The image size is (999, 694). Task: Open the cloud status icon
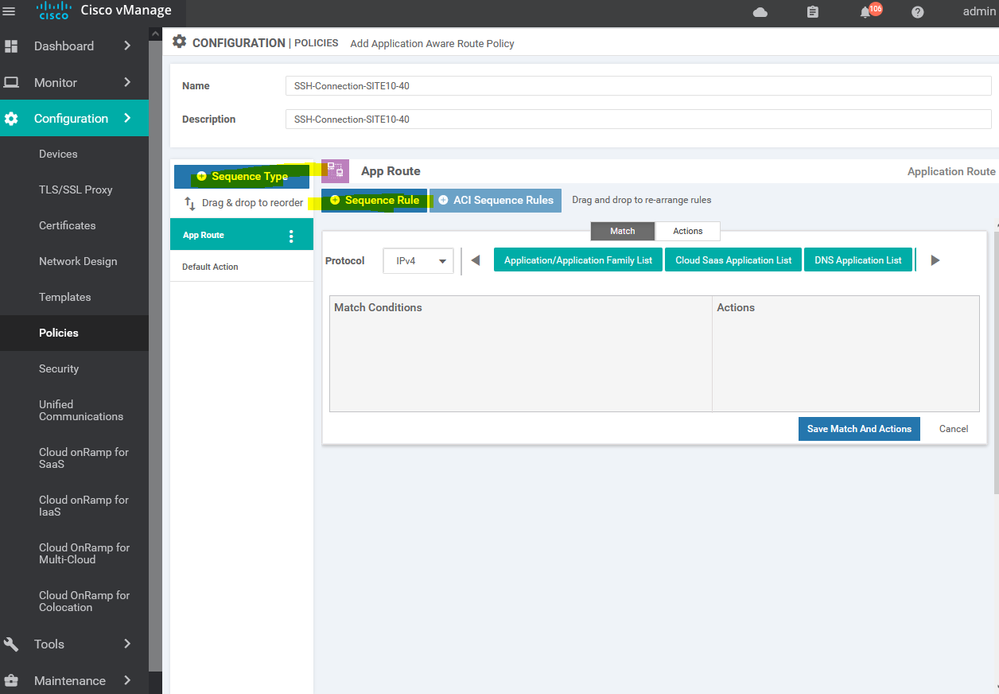tap(760, 12)
